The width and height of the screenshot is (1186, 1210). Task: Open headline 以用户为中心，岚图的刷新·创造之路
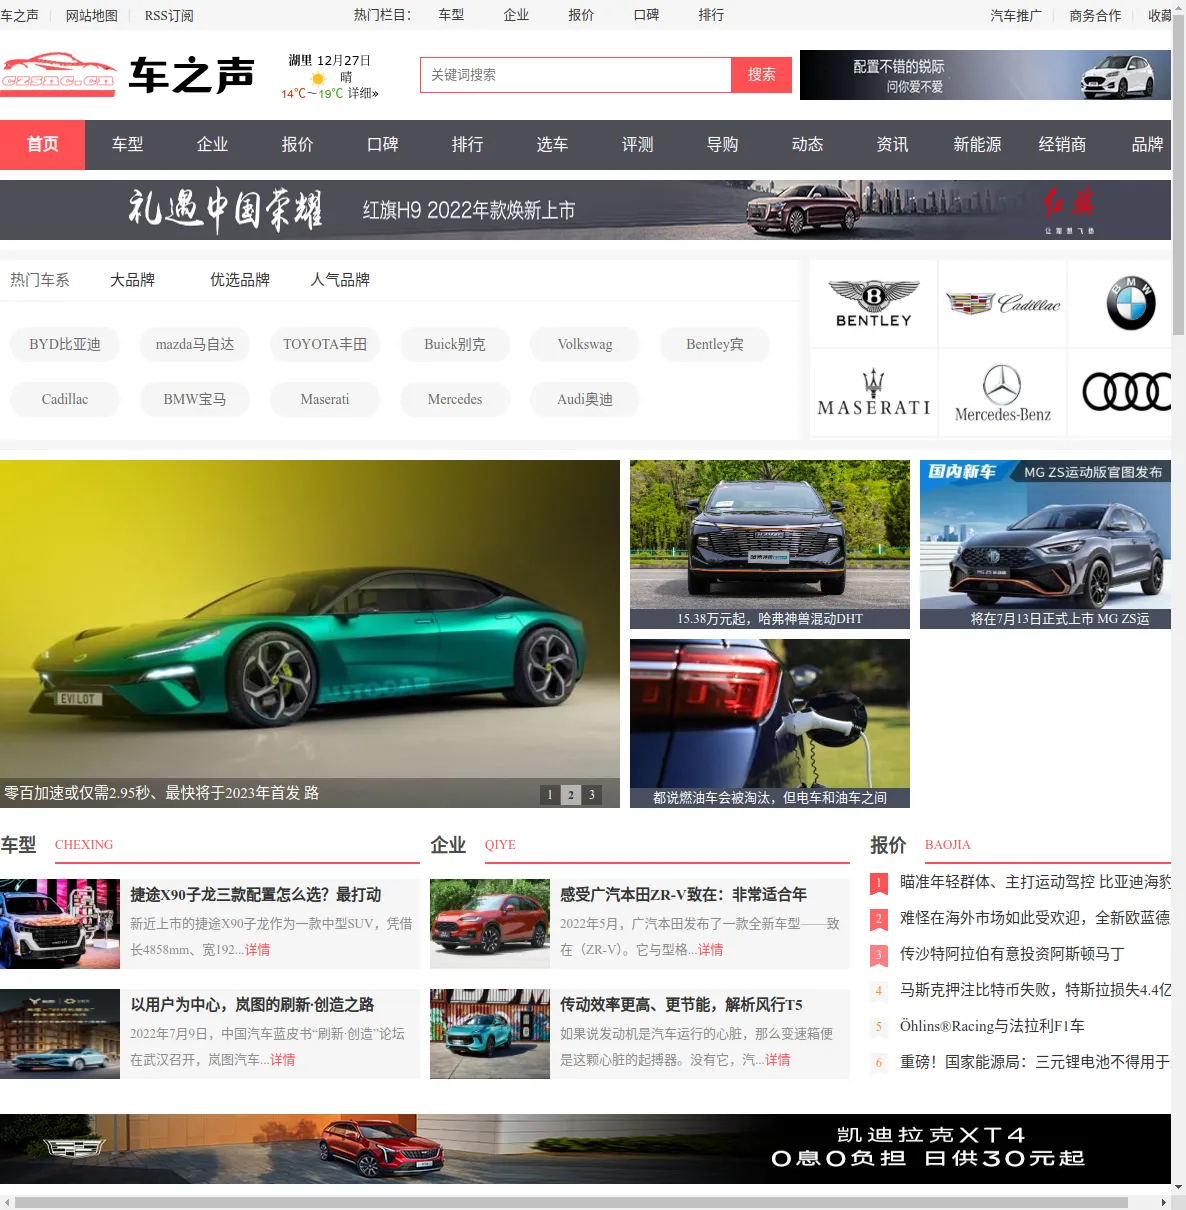point(252,1005)
